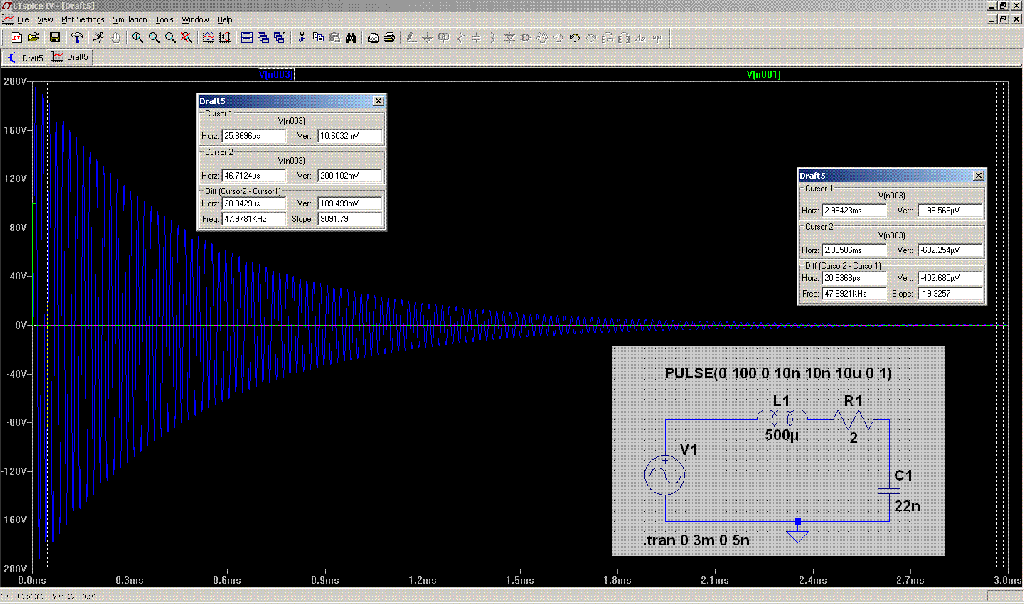Open the Plot Settings menu
The image size is (1024, 604).
click(x=83, y=20)
